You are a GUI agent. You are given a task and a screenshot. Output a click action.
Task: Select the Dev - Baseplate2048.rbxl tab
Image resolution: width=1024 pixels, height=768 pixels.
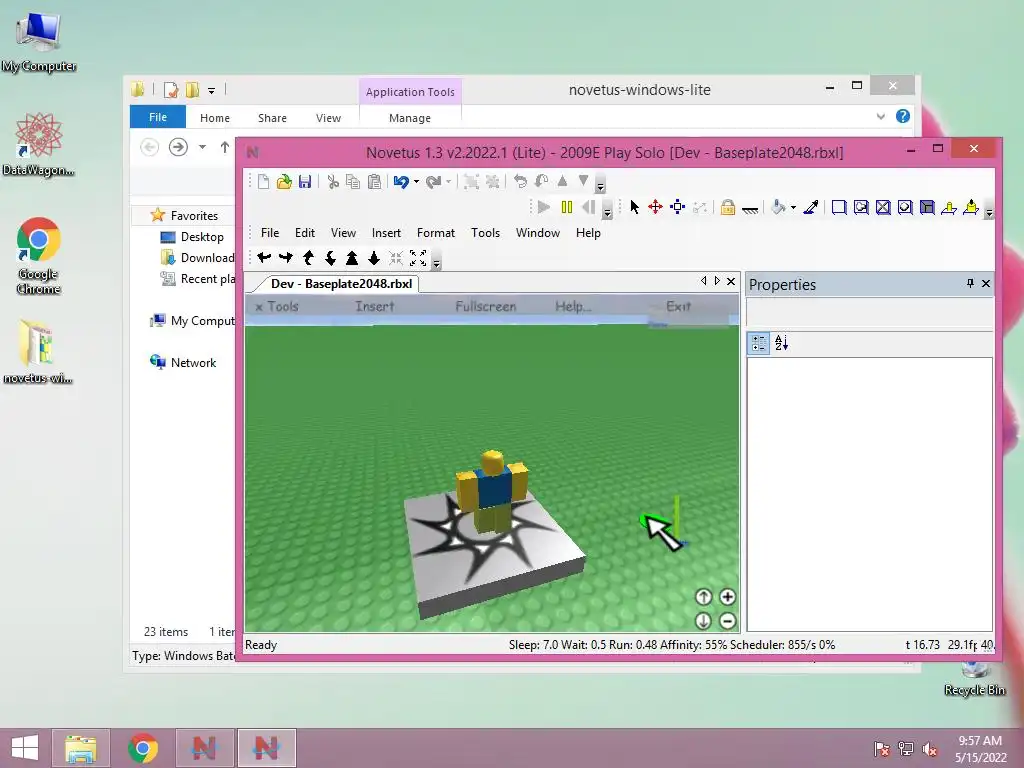(341, 283)
